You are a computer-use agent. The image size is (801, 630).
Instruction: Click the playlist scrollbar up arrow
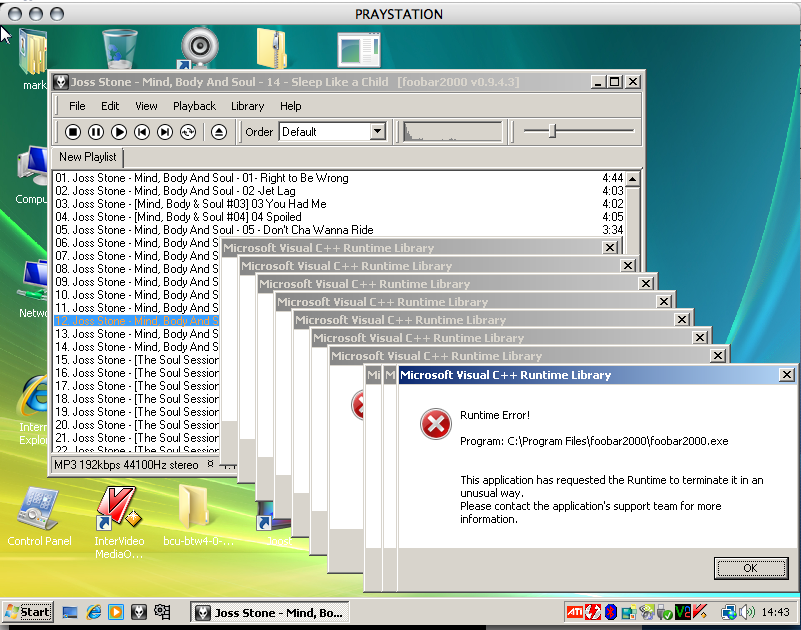(x=632, y=179)
